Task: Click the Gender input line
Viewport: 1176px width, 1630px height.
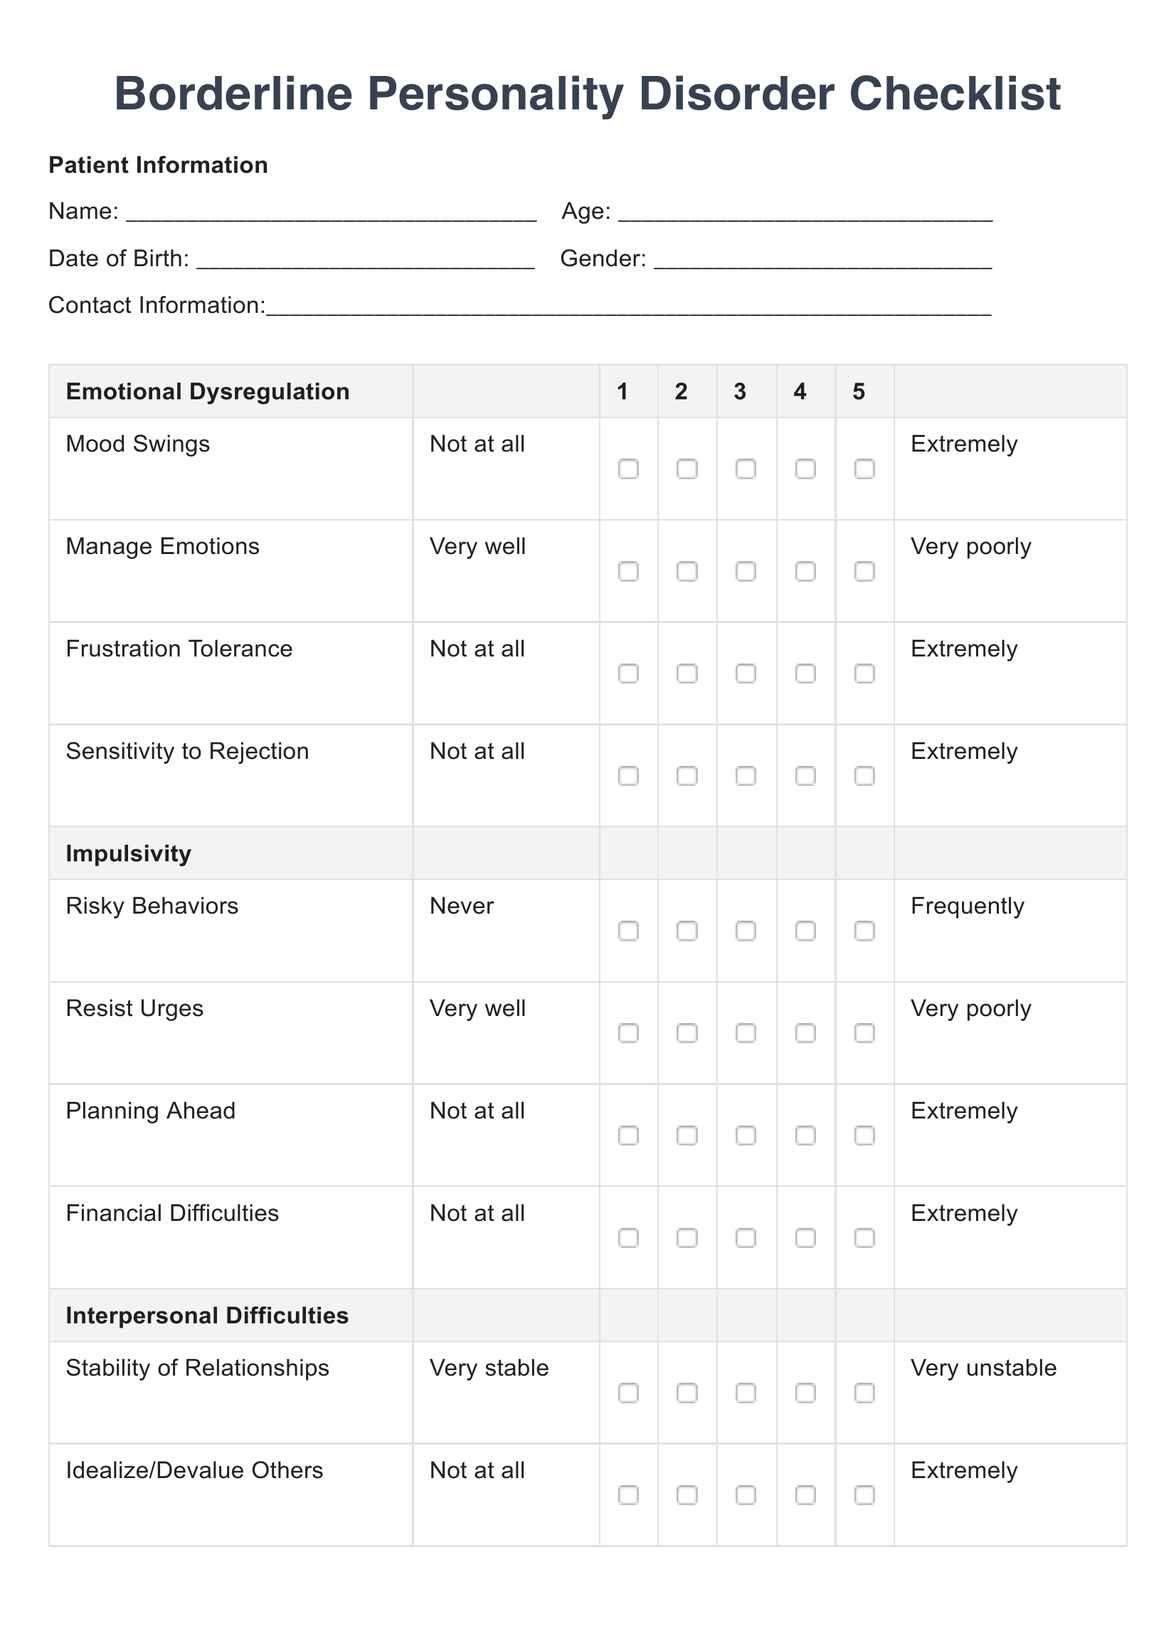Action: pyautogui.click(x=822, y=260)
